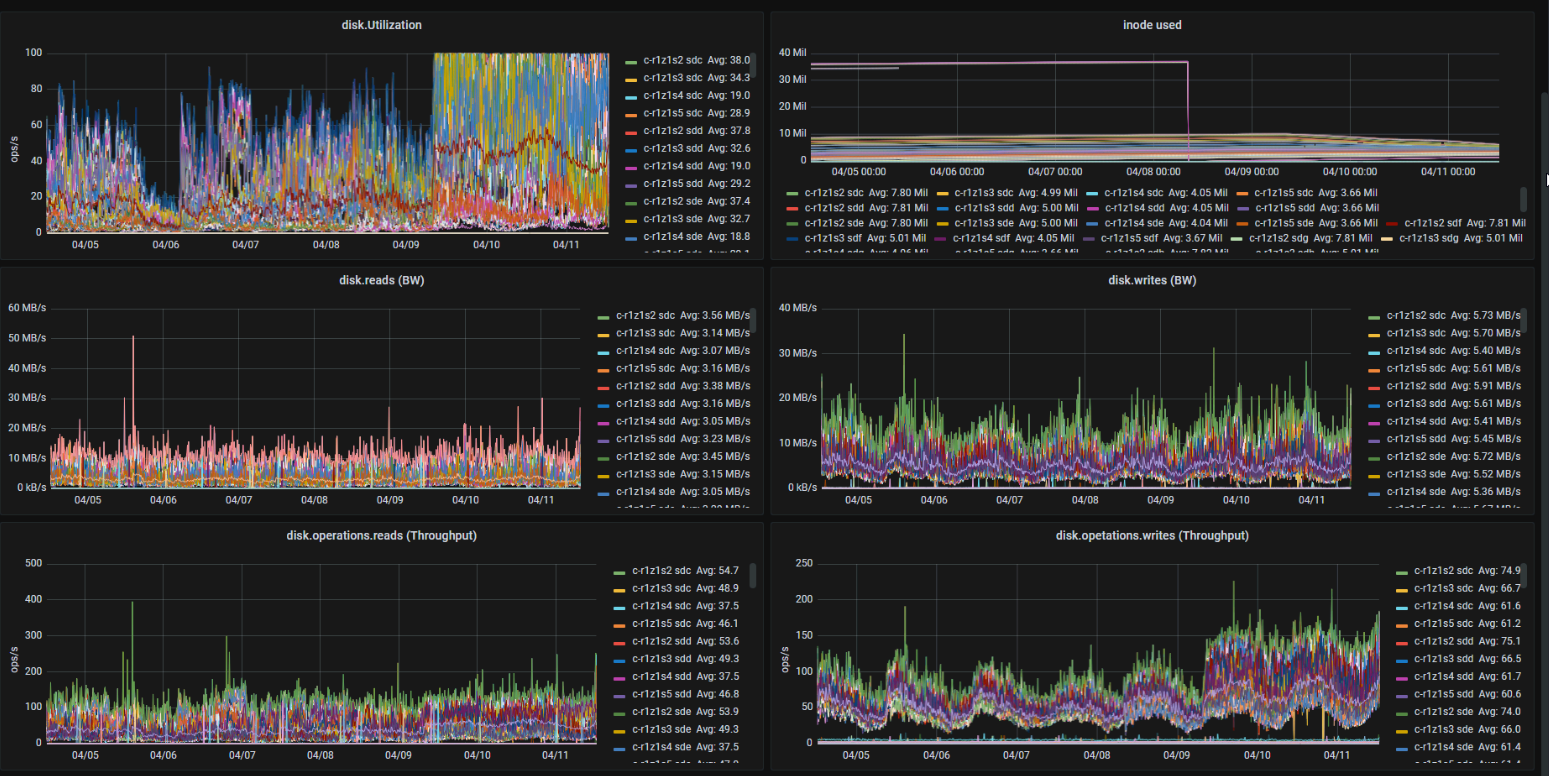
Task: Click red swatch of c-r1z1s2 sdd in disk.Utilization
Action: [630, 131]
